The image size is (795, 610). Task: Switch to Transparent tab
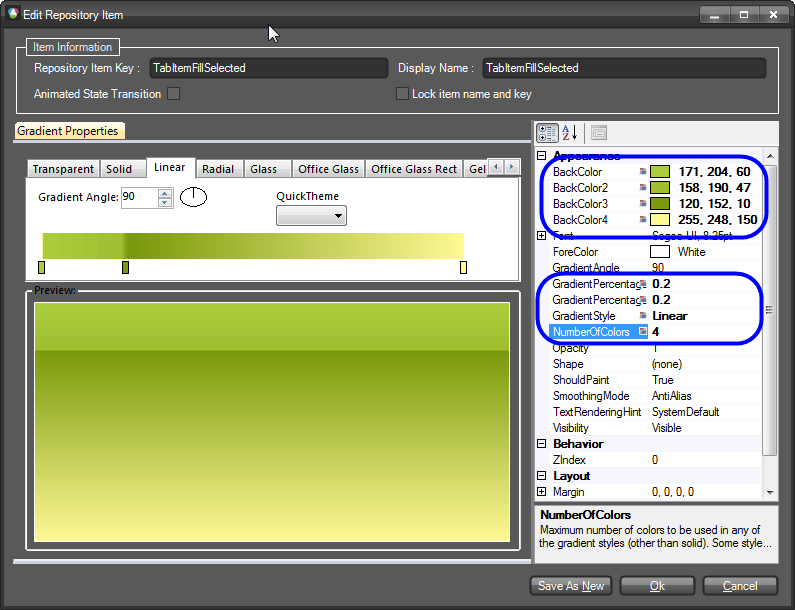[63, 169]
